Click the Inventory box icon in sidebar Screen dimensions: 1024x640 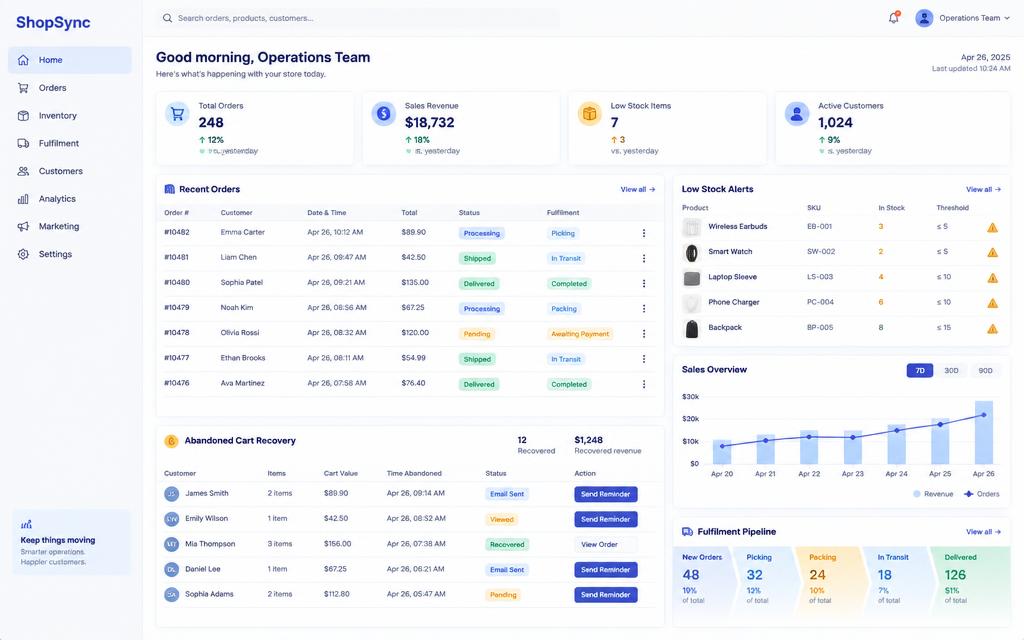(24, 116)
